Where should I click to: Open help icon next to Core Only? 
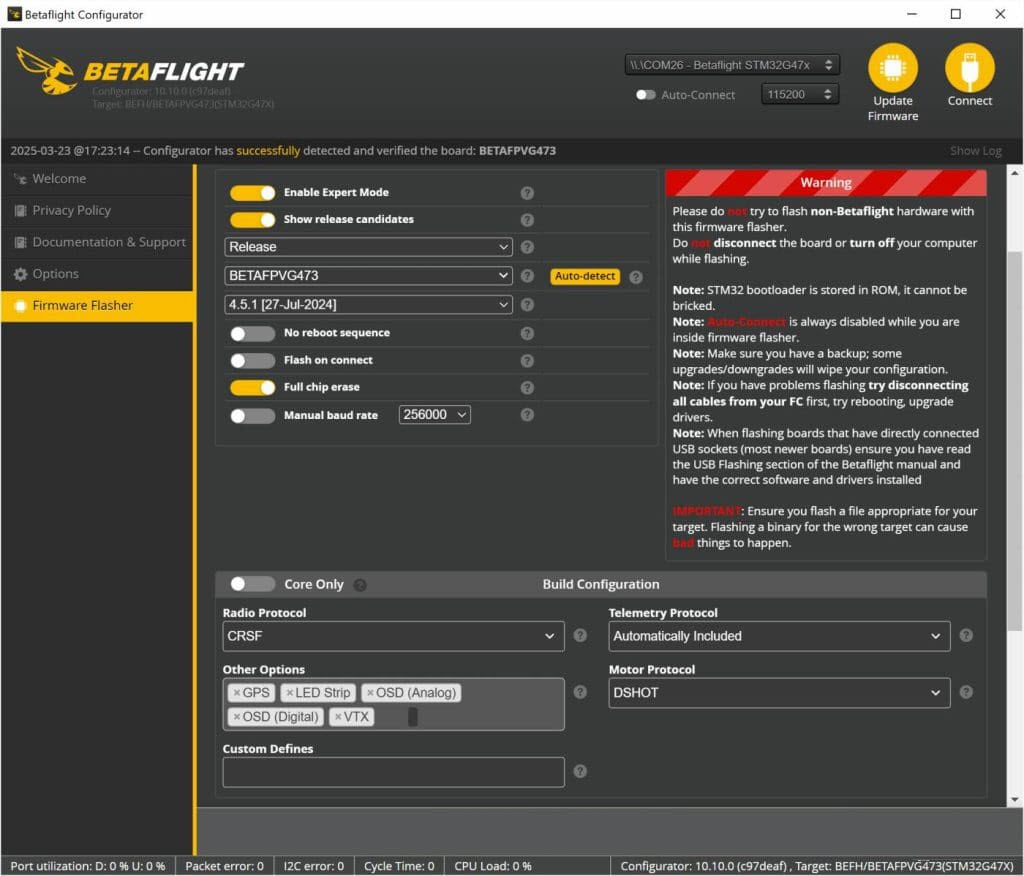(x=360, y=585)
